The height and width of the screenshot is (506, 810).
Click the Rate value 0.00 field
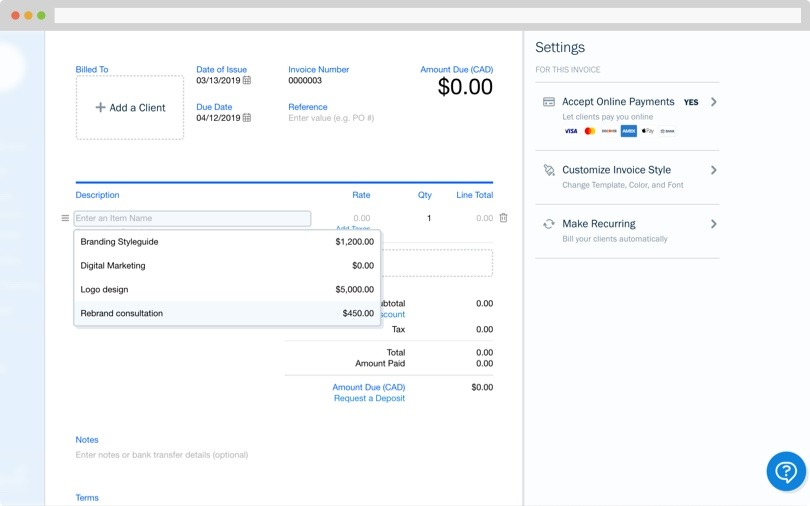click(x=362, y=218)
